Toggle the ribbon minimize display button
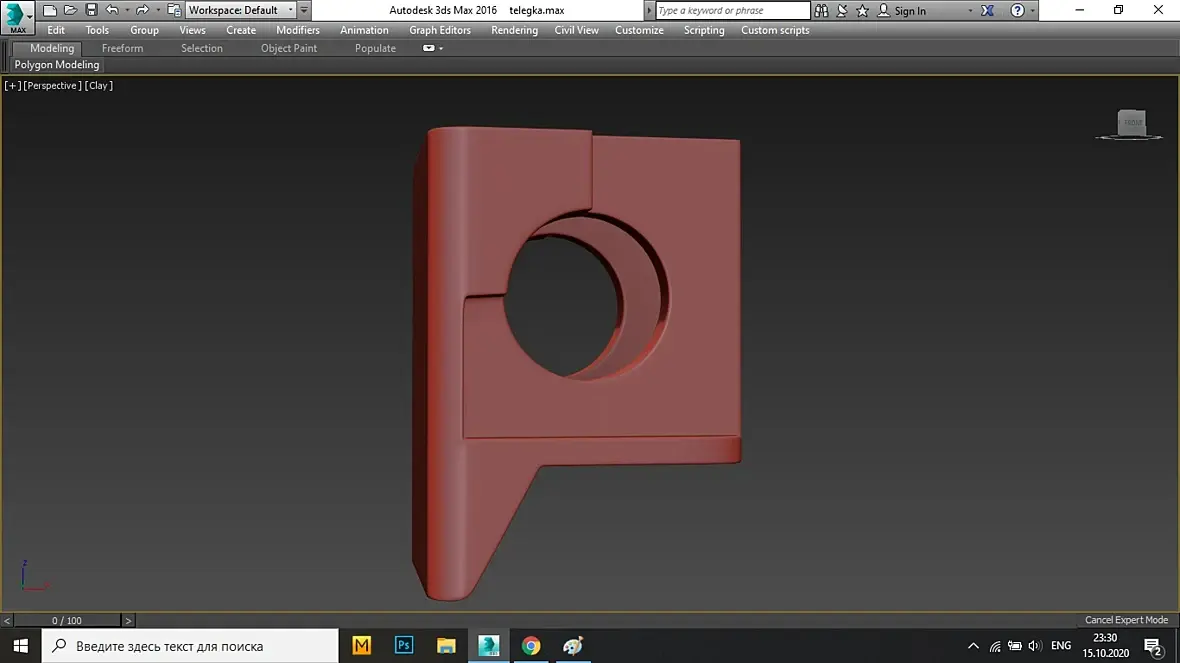Image resolution: width=1180 pixels, height=663 pixels. 429,48
